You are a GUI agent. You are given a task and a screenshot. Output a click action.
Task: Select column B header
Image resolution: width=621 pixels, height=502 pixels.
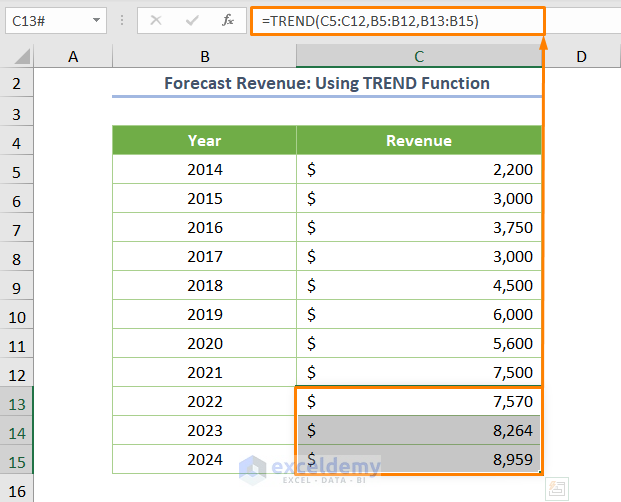pos(204,58)
